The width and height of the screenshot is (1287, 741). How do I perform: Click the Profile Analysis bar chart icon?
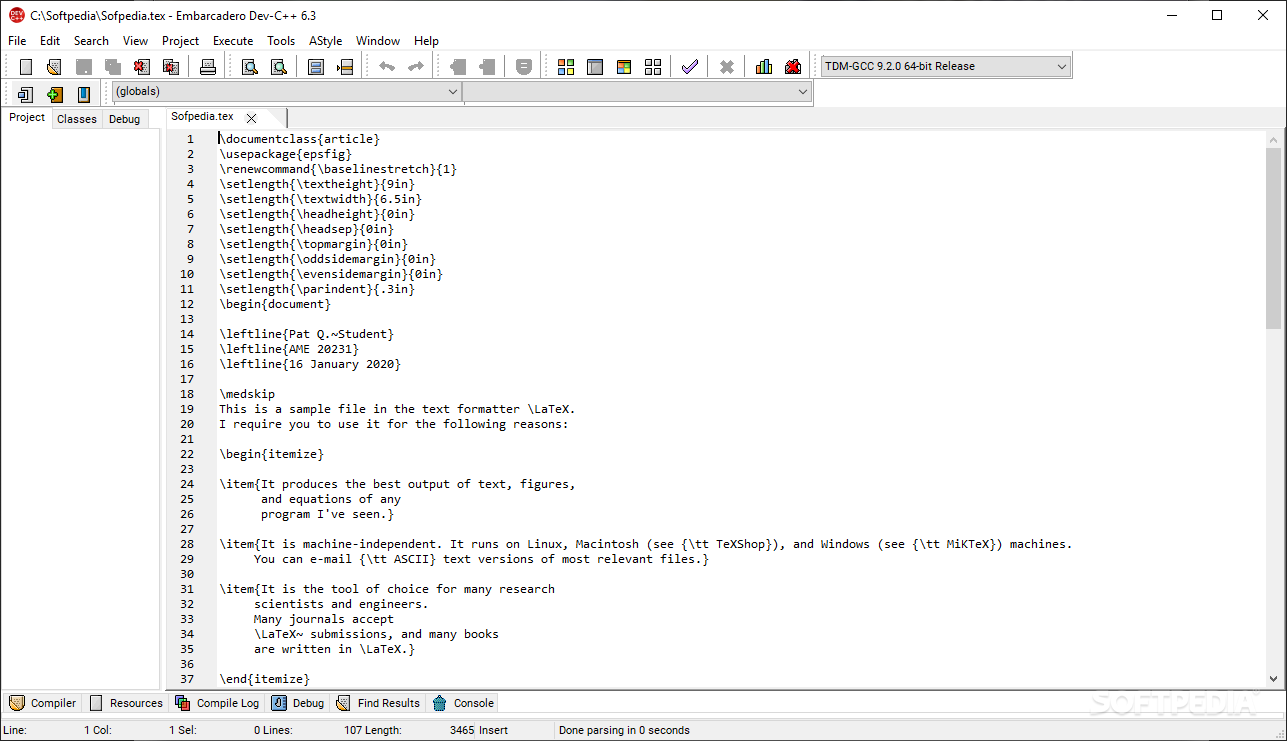(x=764, y=67)
